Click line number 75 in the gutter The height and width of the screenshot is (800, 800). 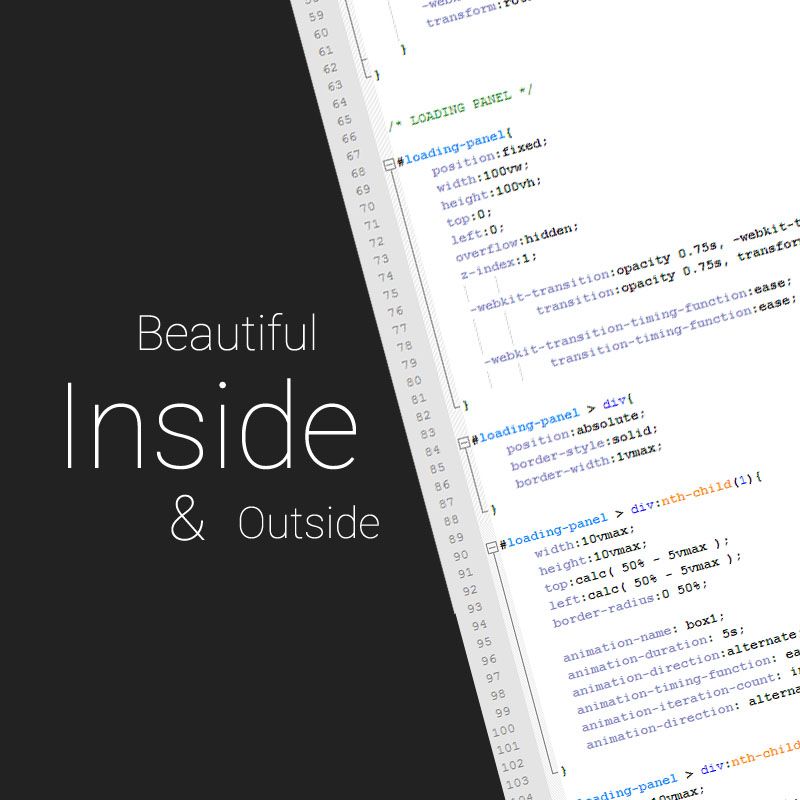tap(391, 294)
